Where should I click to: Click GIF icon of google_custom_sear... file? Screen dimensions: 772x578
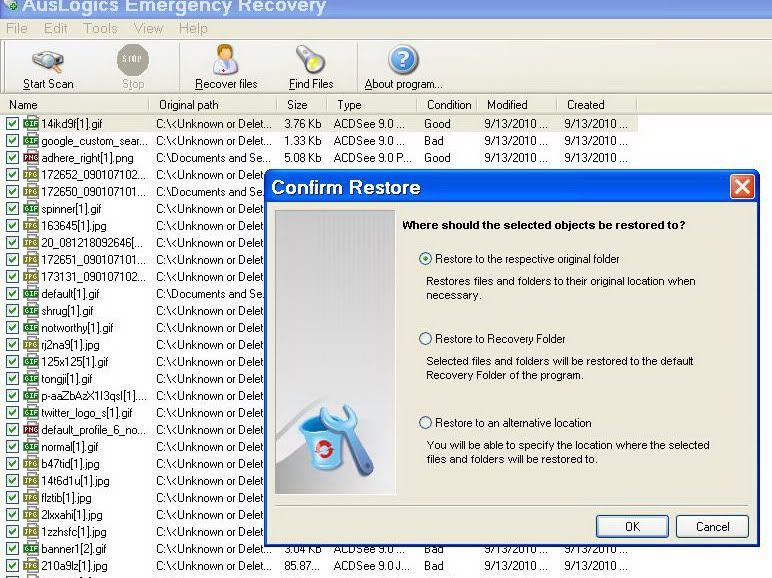pos(31,141)
